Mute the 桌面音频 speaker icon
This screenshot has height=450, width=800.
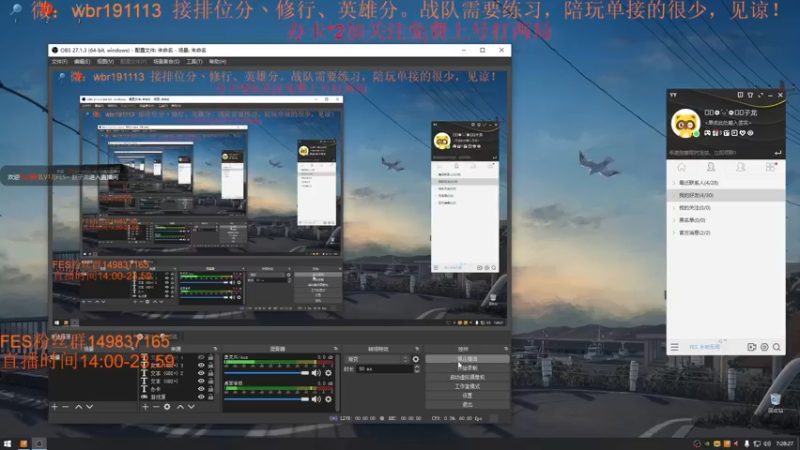(316, 399)
